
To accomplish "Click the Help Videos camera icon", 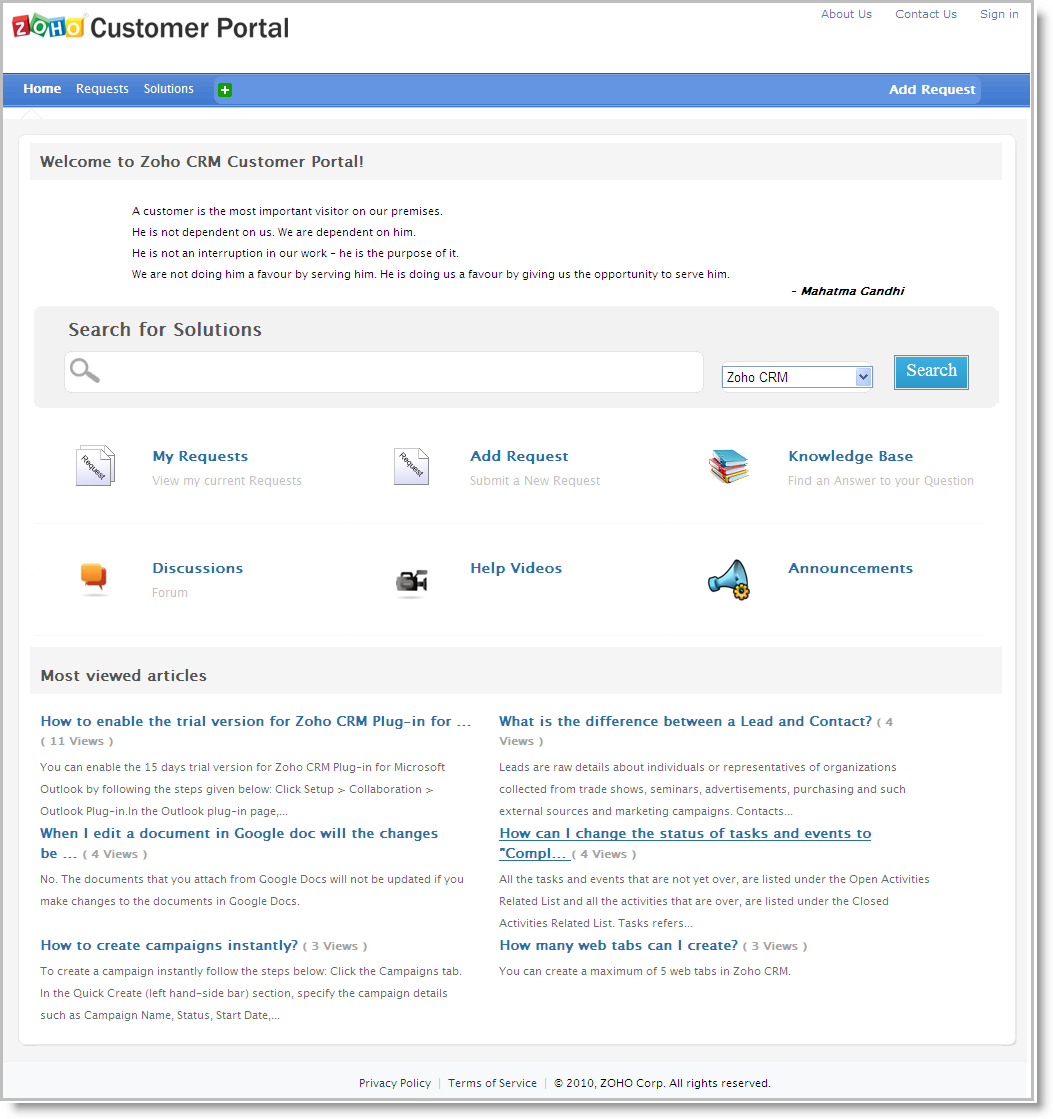I will click(412, 581).
